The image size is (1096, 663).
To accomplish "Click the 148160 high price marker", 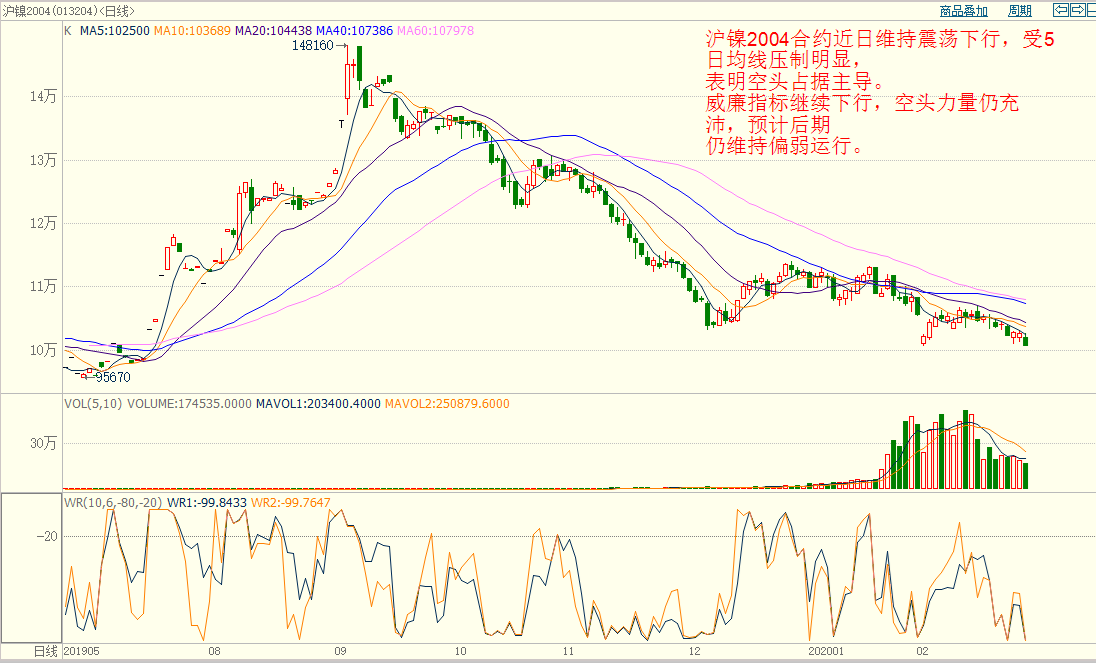I will click(312, 46).
